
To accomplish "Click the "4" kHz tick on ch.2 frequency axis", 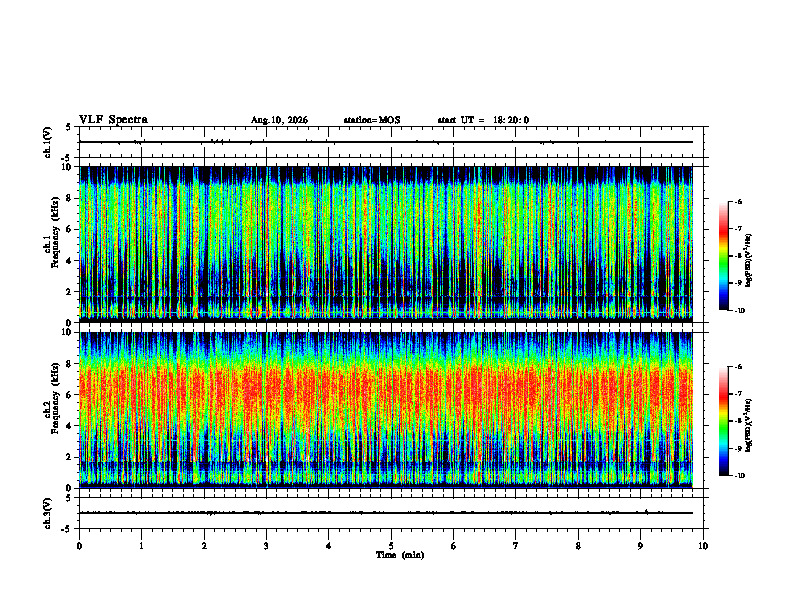I will (70, 426).
